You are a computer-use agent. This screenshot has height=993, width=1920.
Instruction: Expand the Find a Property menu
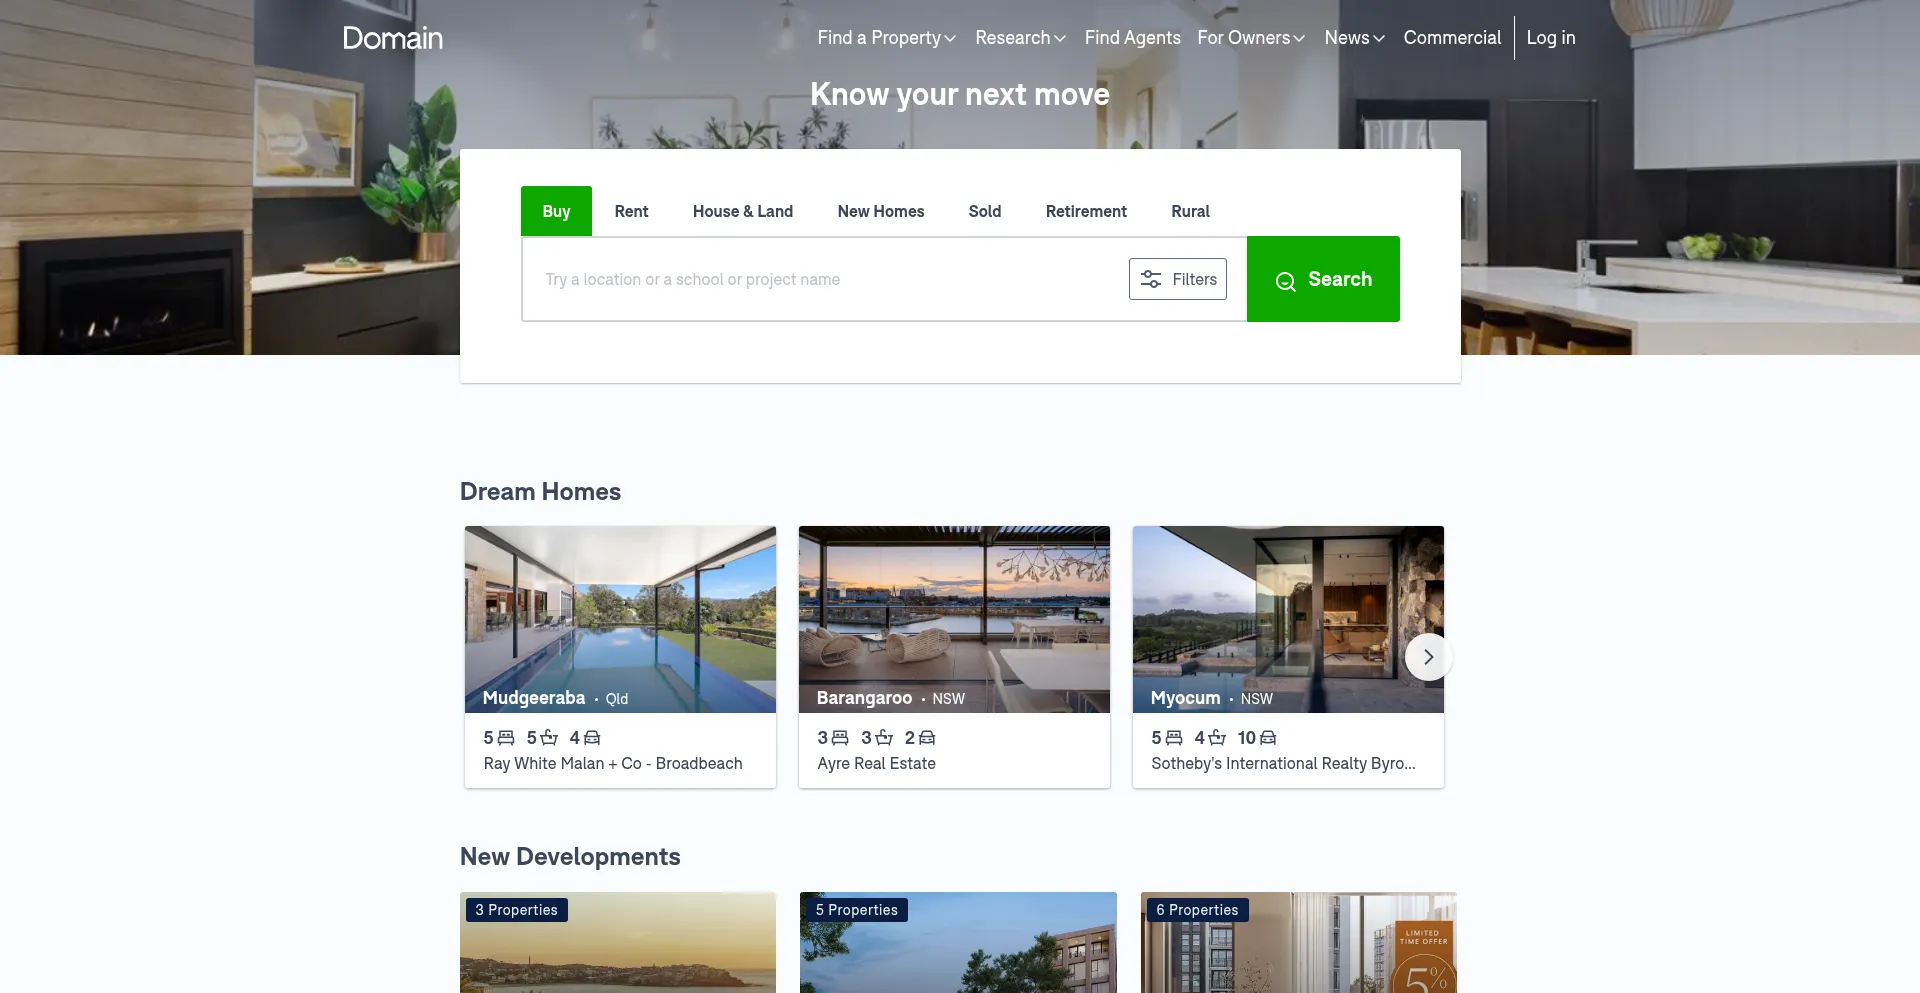886,38
